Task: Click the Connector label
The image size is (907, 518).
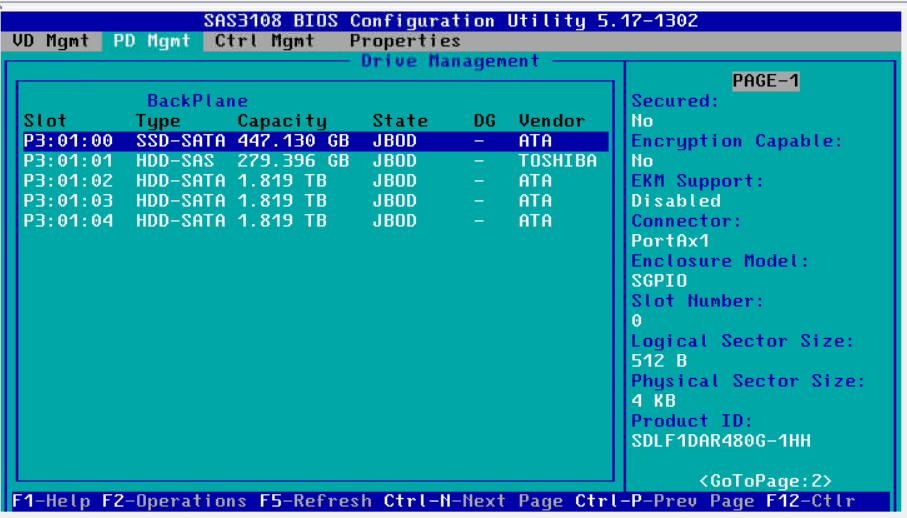Action: tap(687, 221)
